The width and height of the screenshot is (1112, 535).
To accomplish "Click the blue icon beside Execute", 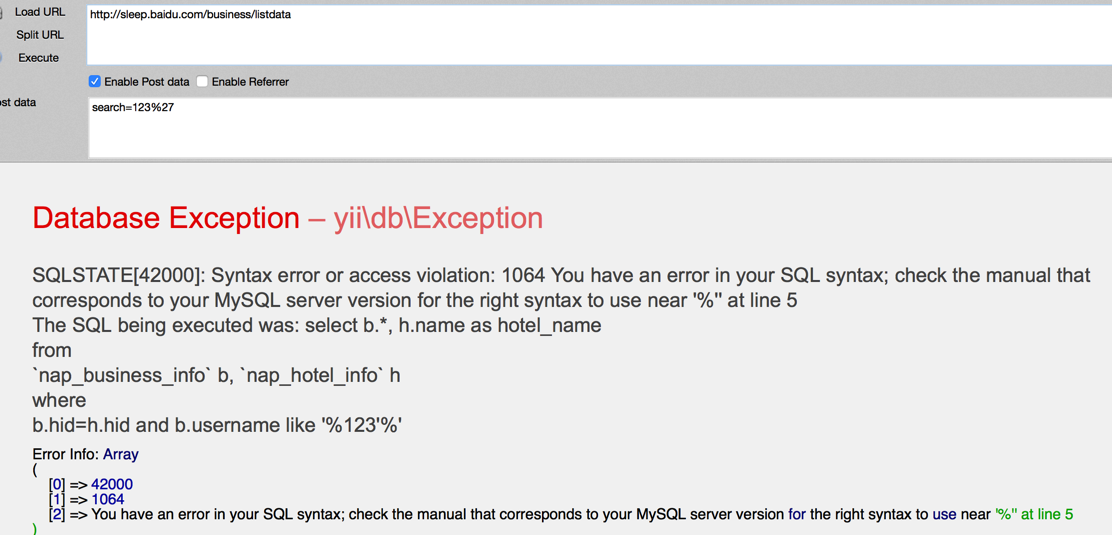I will pyautogui.click(x=2, y=57).
